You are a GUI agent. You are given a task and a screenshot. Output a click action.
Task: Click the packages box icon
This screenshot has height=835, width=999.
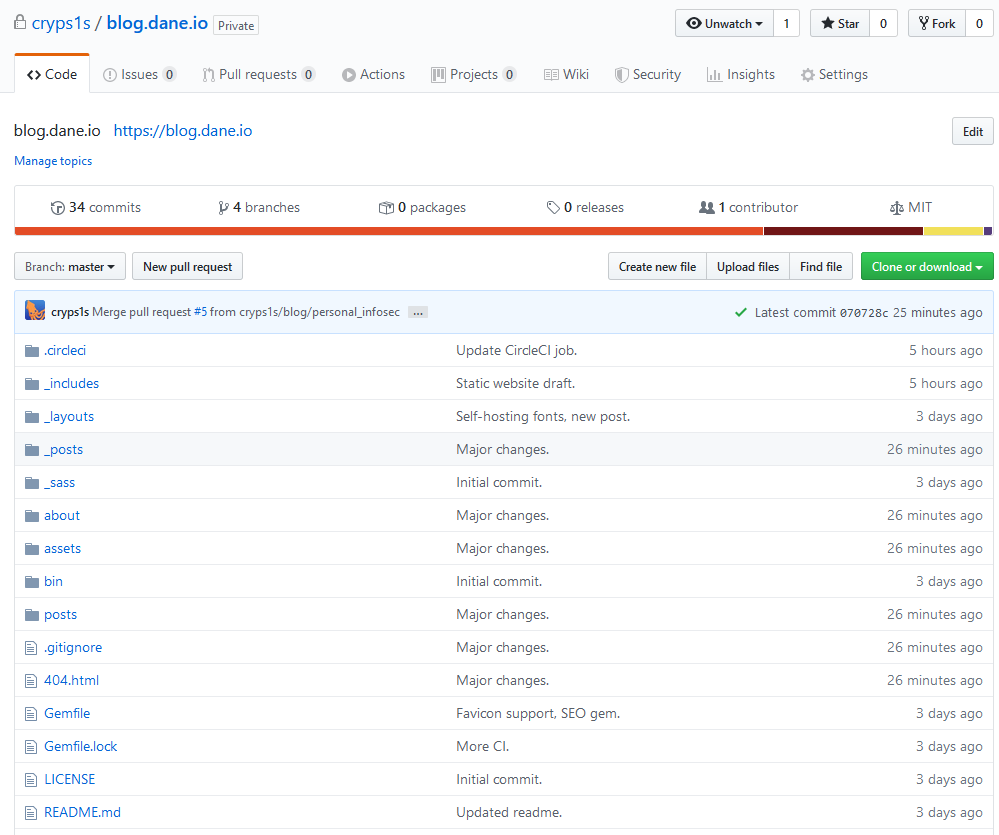coord(386,208)
